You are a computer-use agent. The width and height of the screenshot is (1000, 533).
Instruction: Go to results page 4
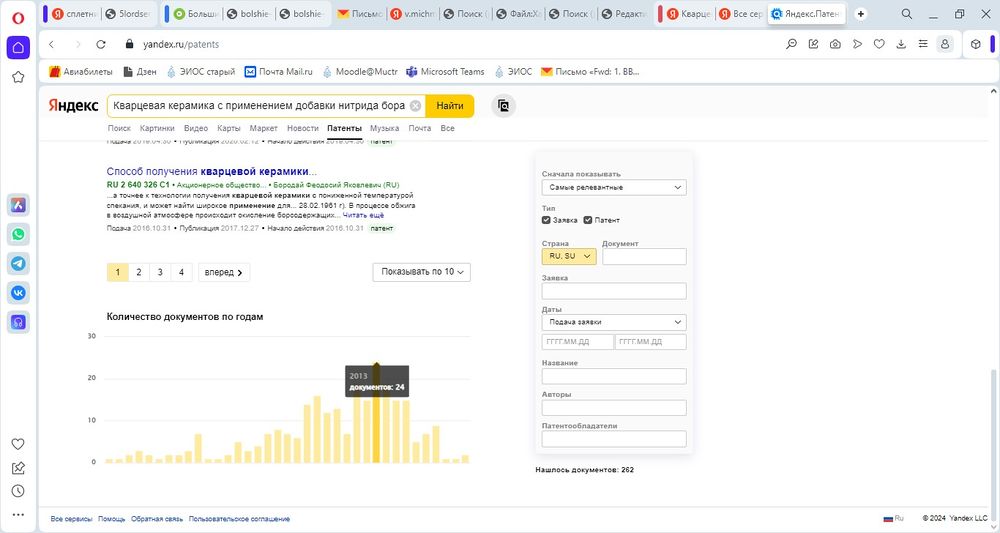pyautogui.click(x=181, y=272)
